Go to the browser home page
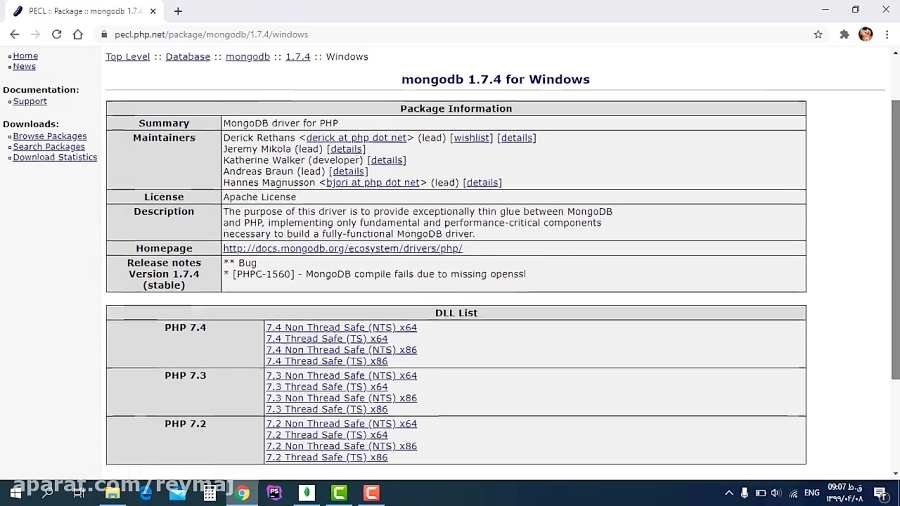This screenshot has height=506, width=900. 78,34
